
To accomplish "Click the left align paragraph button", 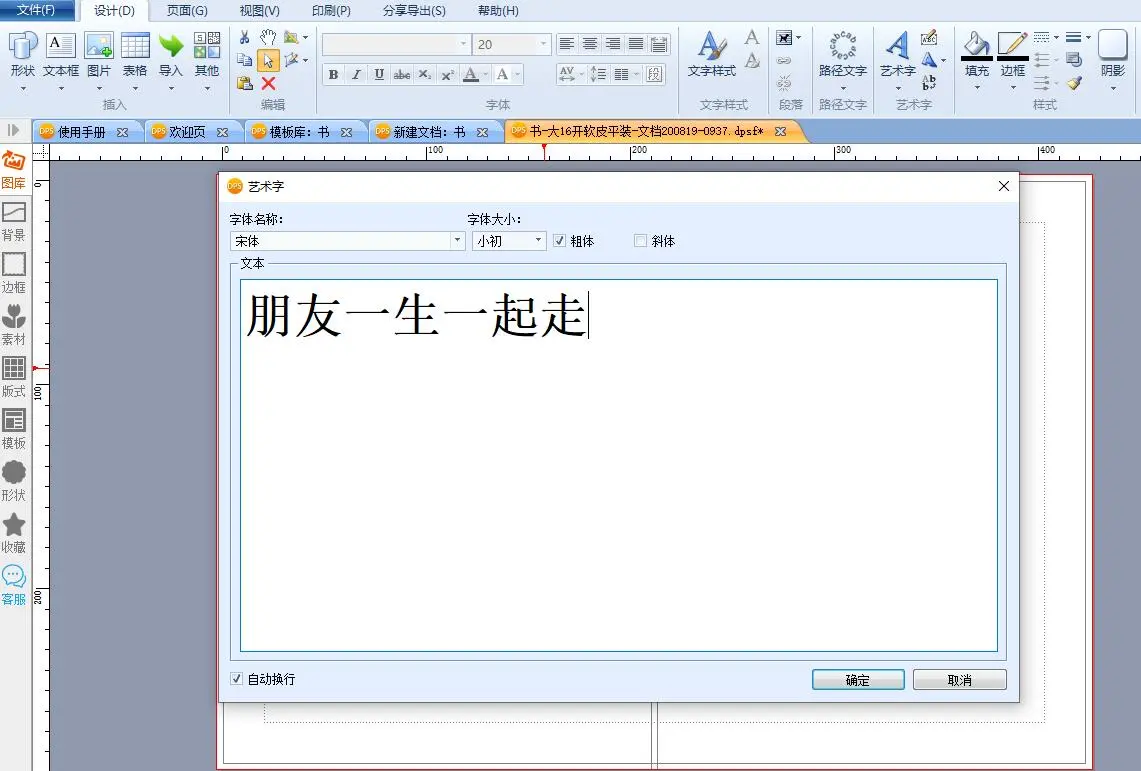I will (x=567, y=44).
